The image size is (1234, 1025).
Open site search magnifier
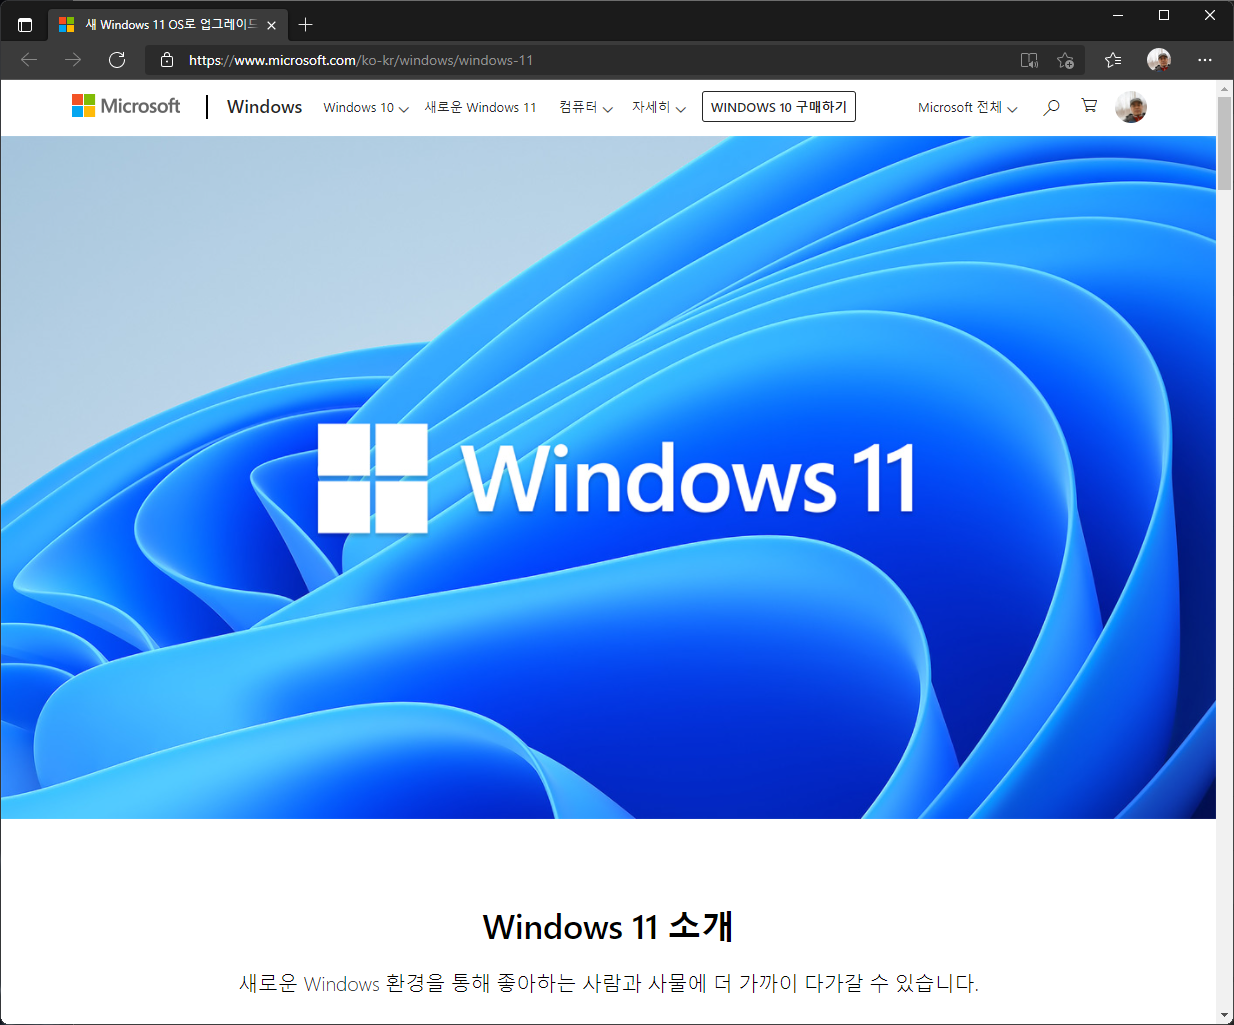[1051, 107]
